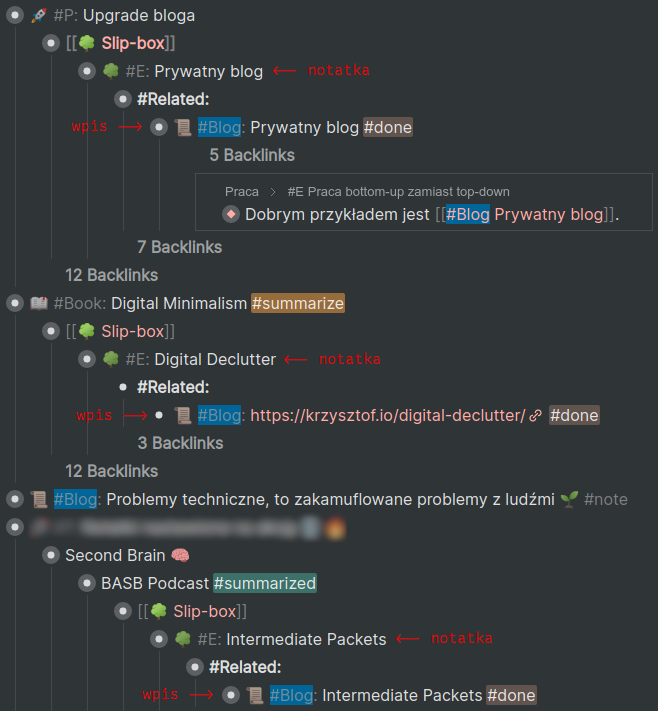This screenshot has width=658, height=711.
Task: Toggle the Second Brain bullet
Action: (51, 555)
